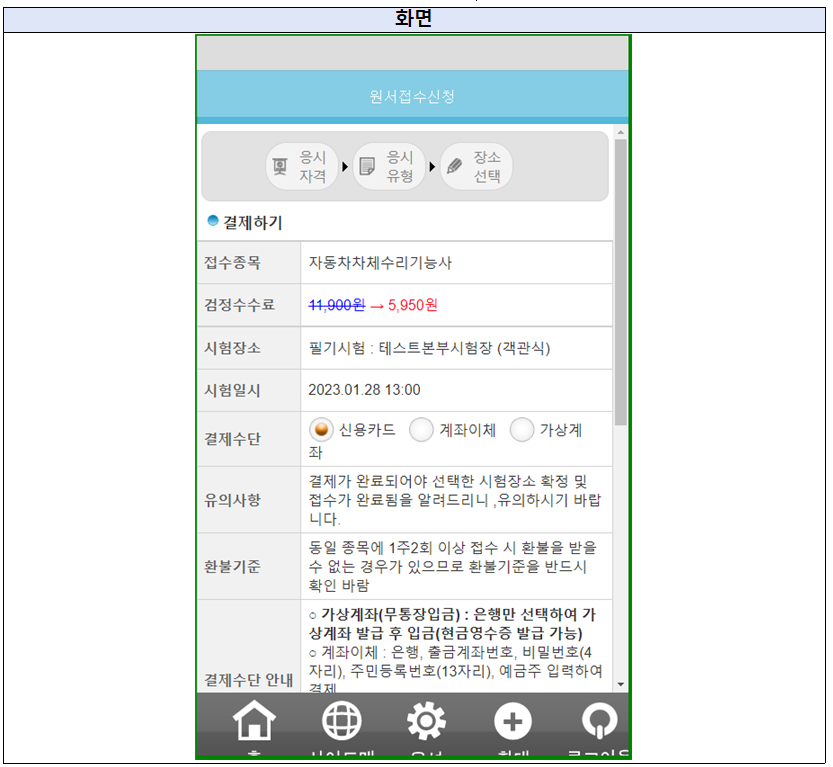Tap the Home icon in the bottom bar
Screen dimensions: 833x767
click(254, 720)
